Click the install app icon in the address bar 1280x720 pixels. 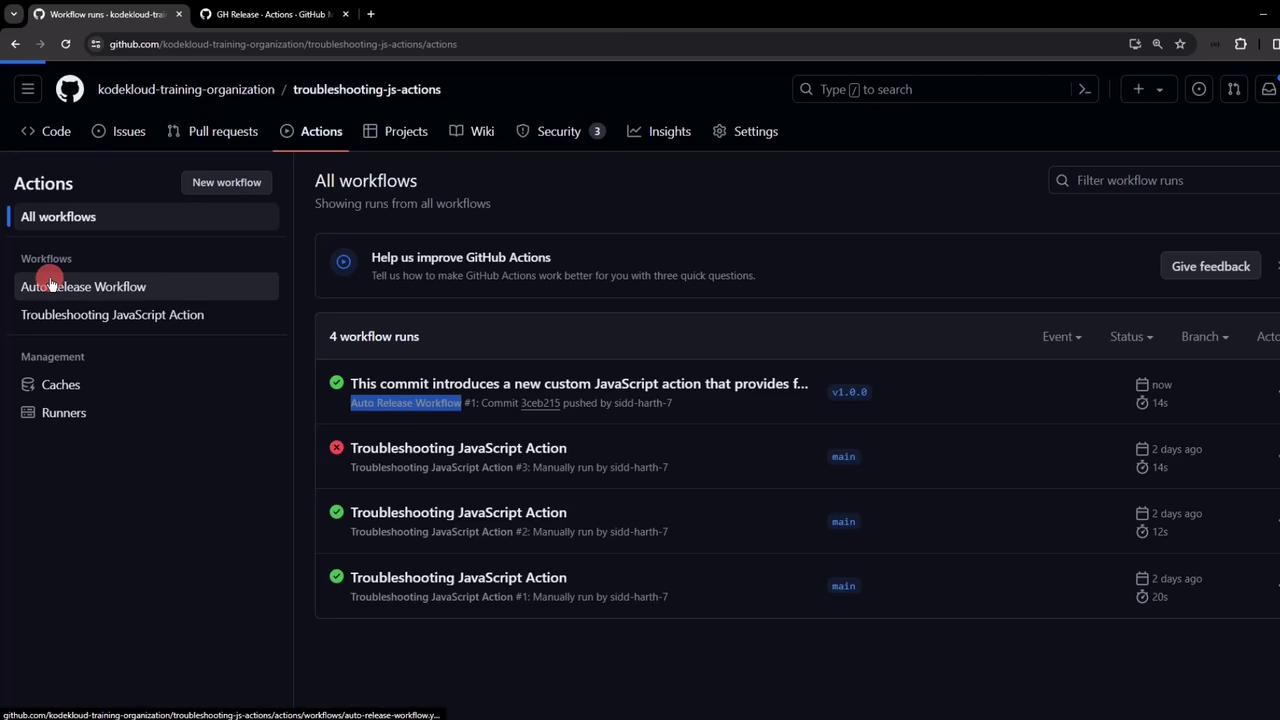pyautogui.click(x=1135, y=44)
